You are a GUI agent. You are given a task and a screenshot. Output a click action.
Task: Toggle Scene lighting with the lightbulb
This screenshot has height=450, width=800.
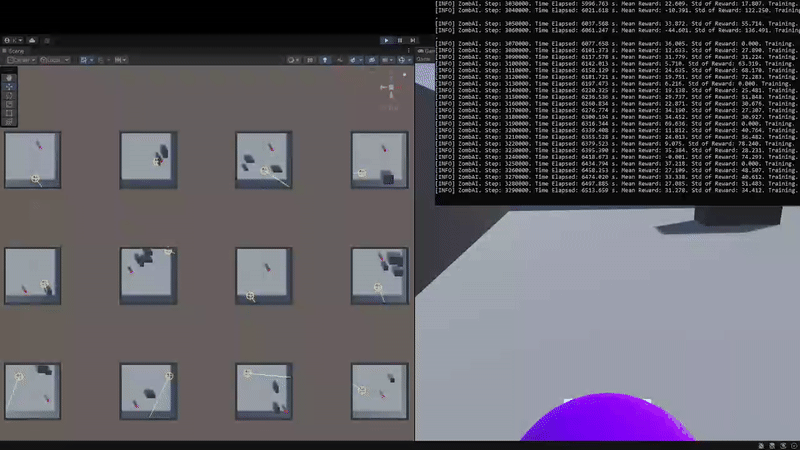[x=325, y=60]
